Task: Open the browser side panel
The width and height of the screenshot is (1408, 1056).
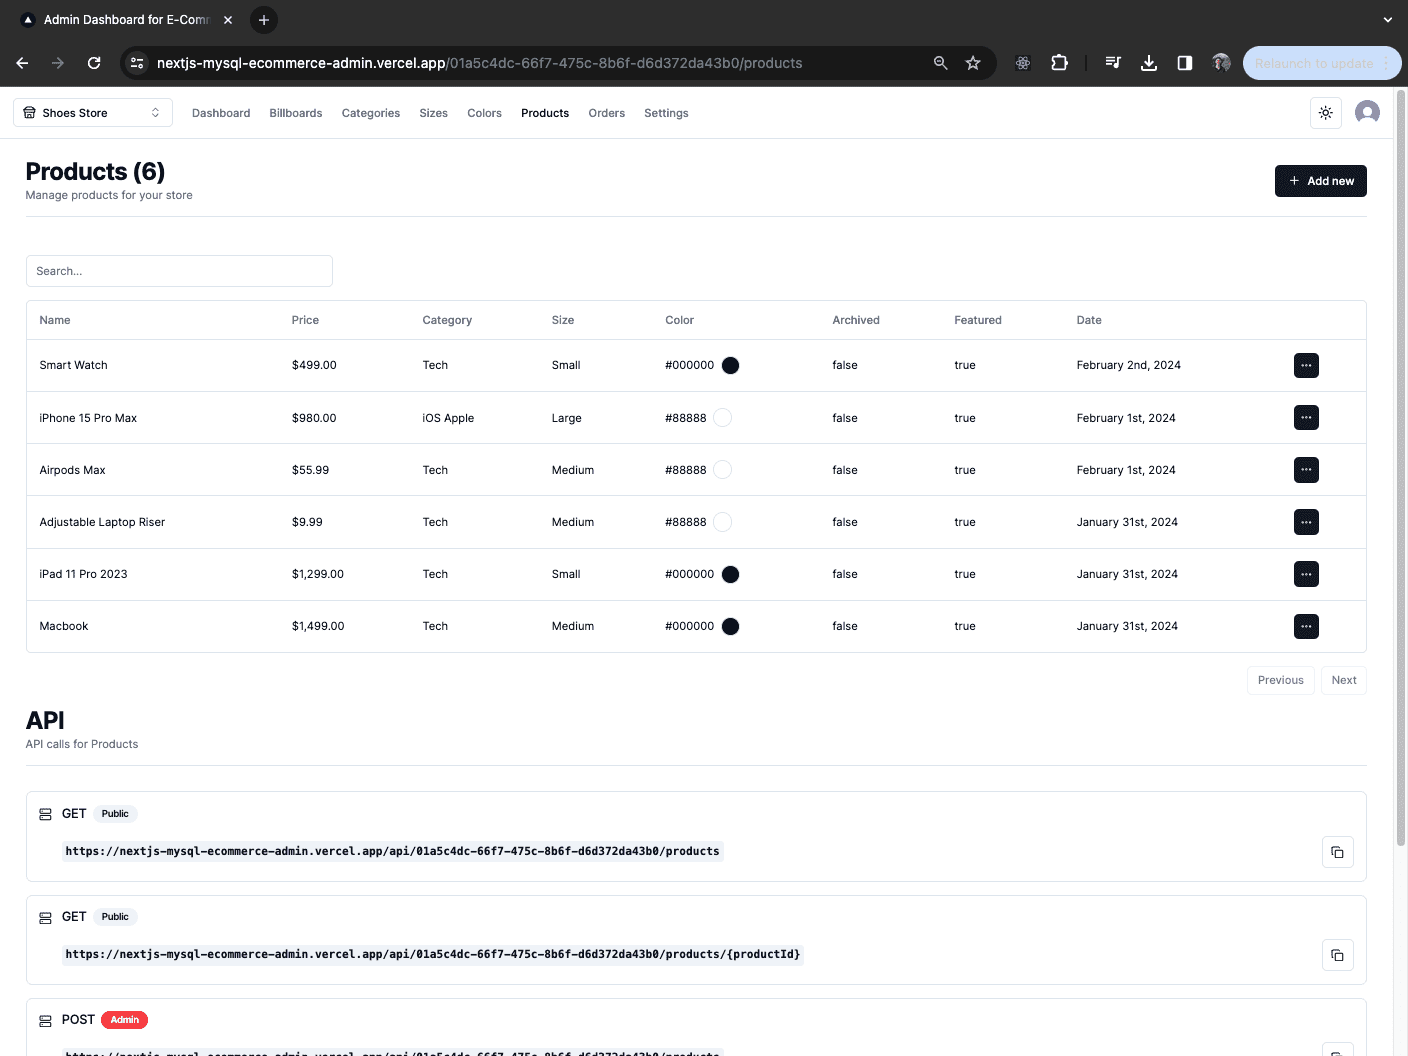Action: (x=1185, y=63)
